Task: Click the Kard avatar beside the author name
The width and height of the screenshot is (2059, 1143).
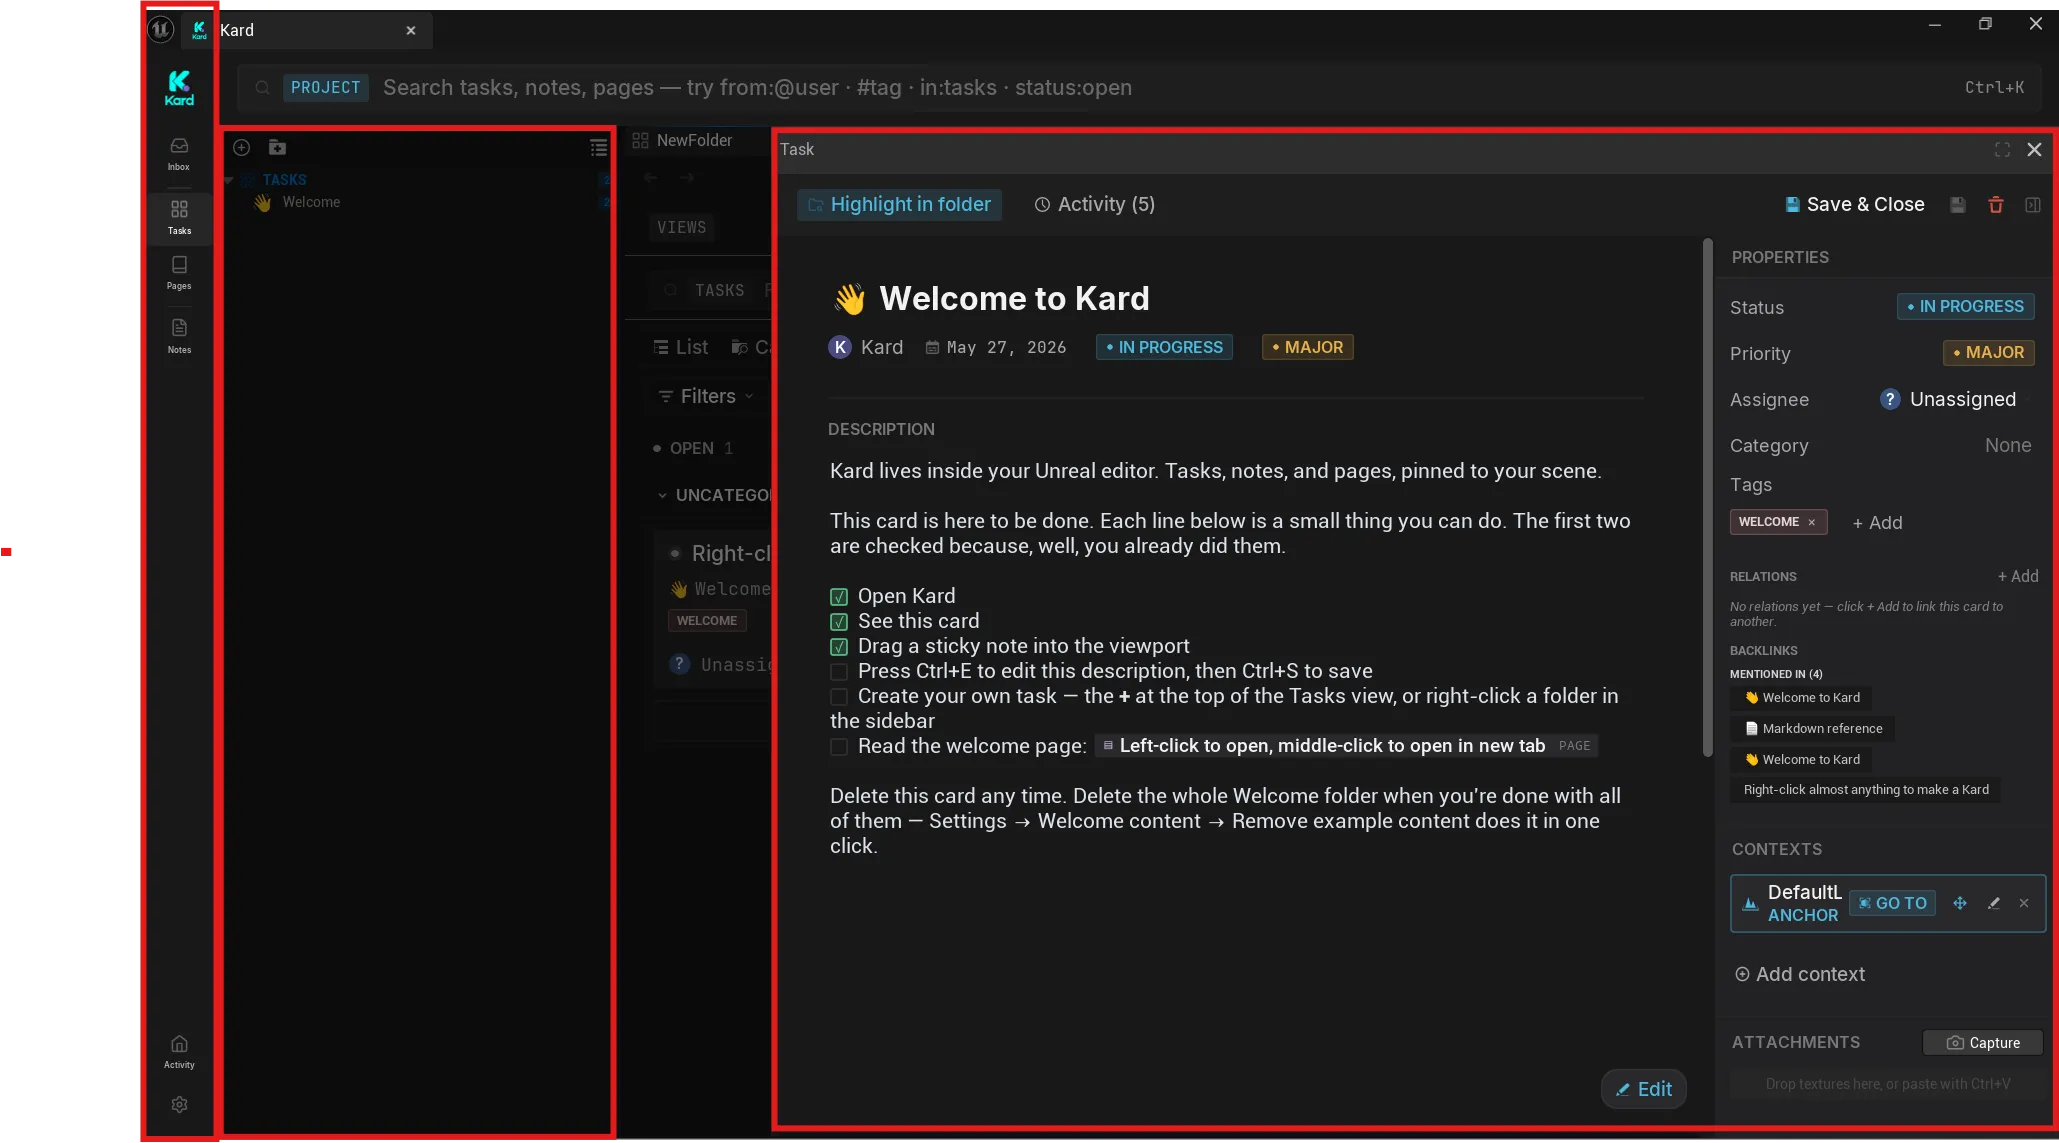Action: coord(840,347)
